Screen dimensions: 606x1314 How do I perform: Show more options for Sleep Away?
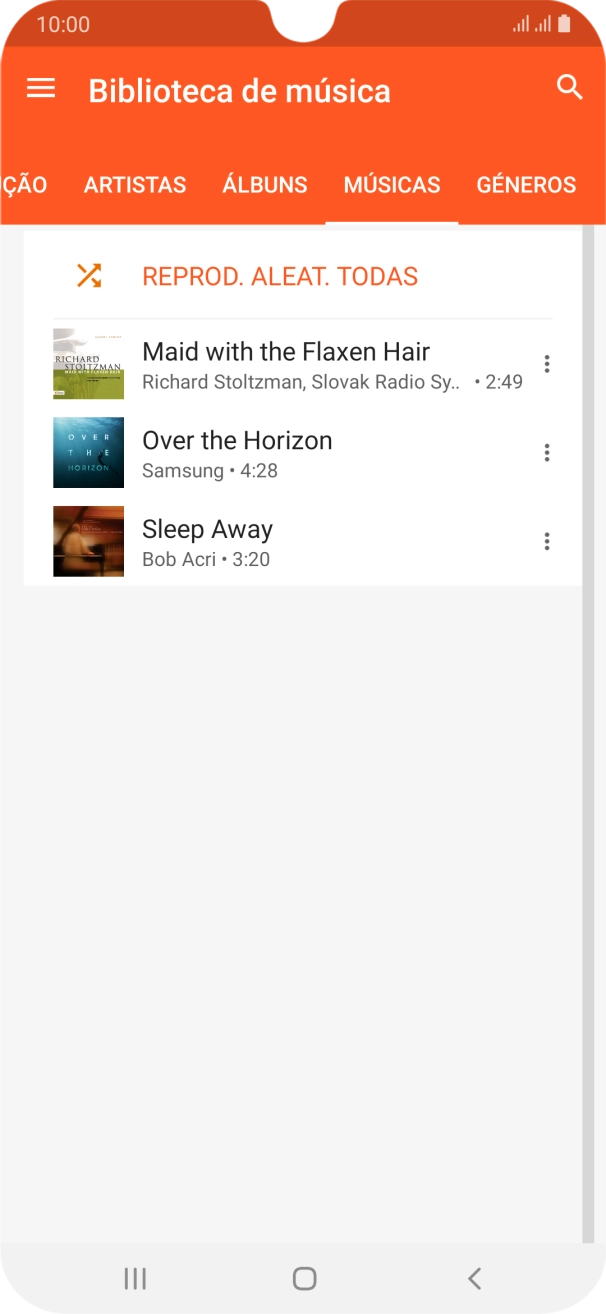(x=546, y=542)
